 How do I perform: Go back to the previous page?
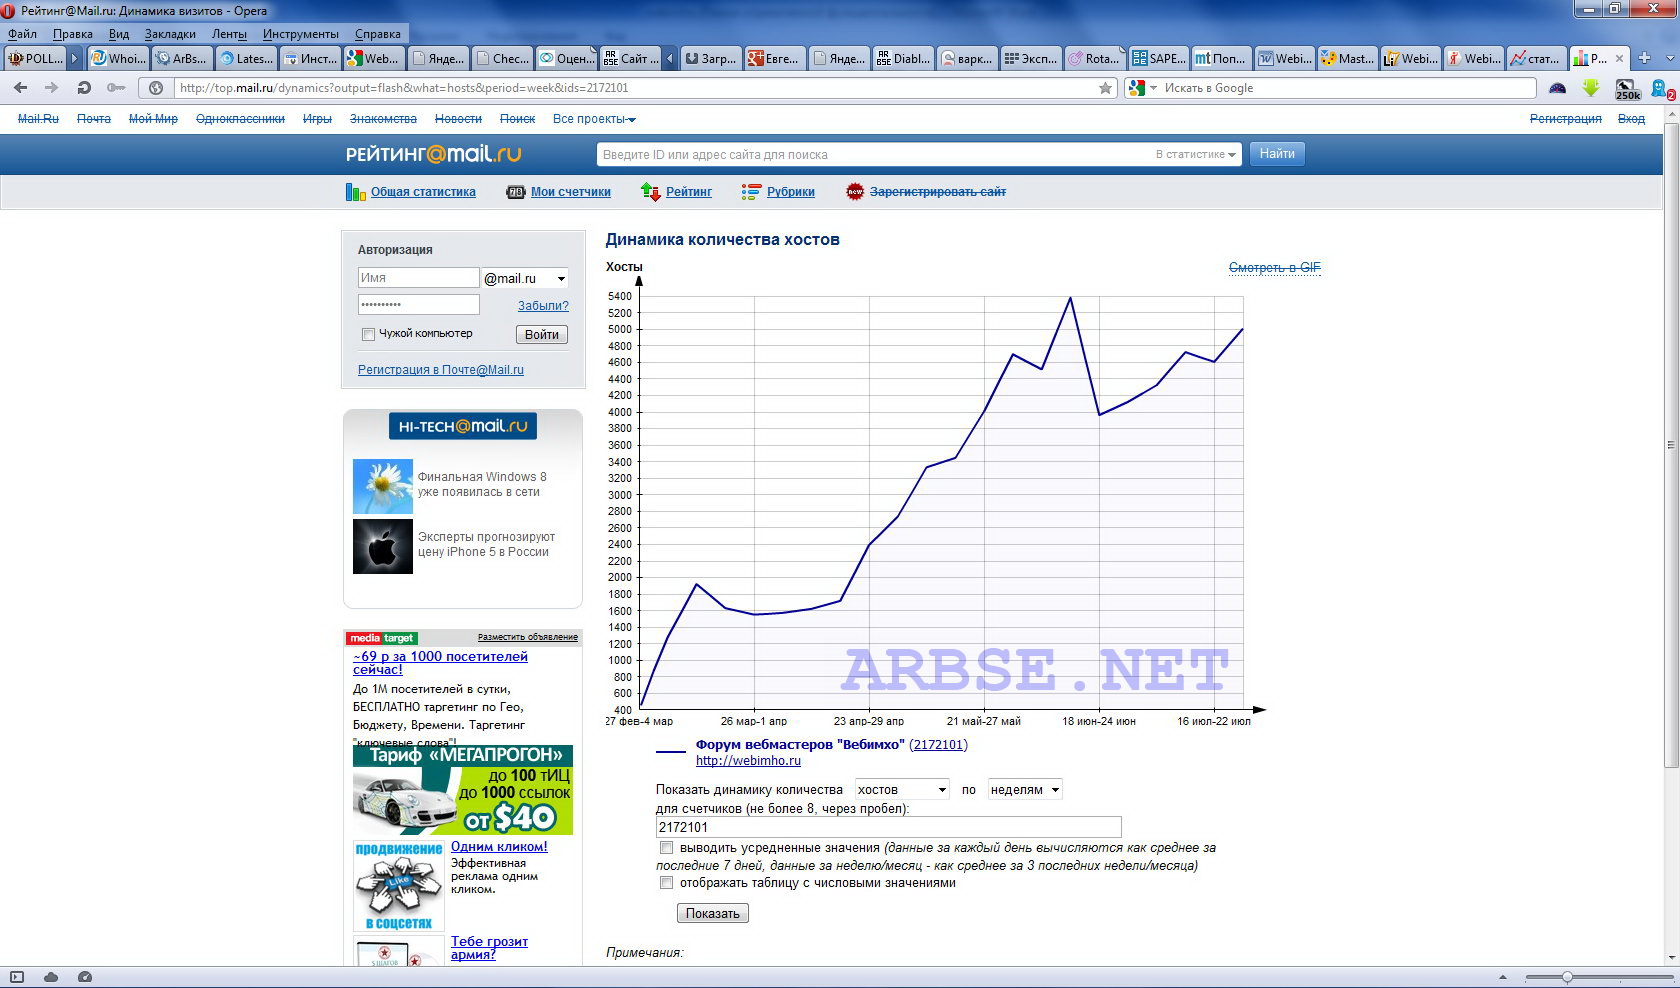(x=20, y=88)
